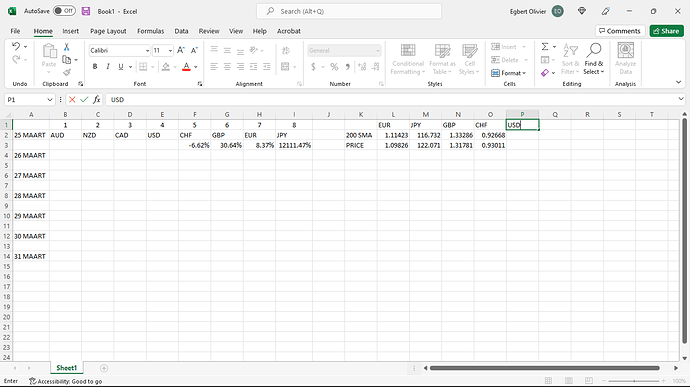This screenshot has height=387, width=690.
Task: Increase font size with the larger A icon
Action: [180, 51]
